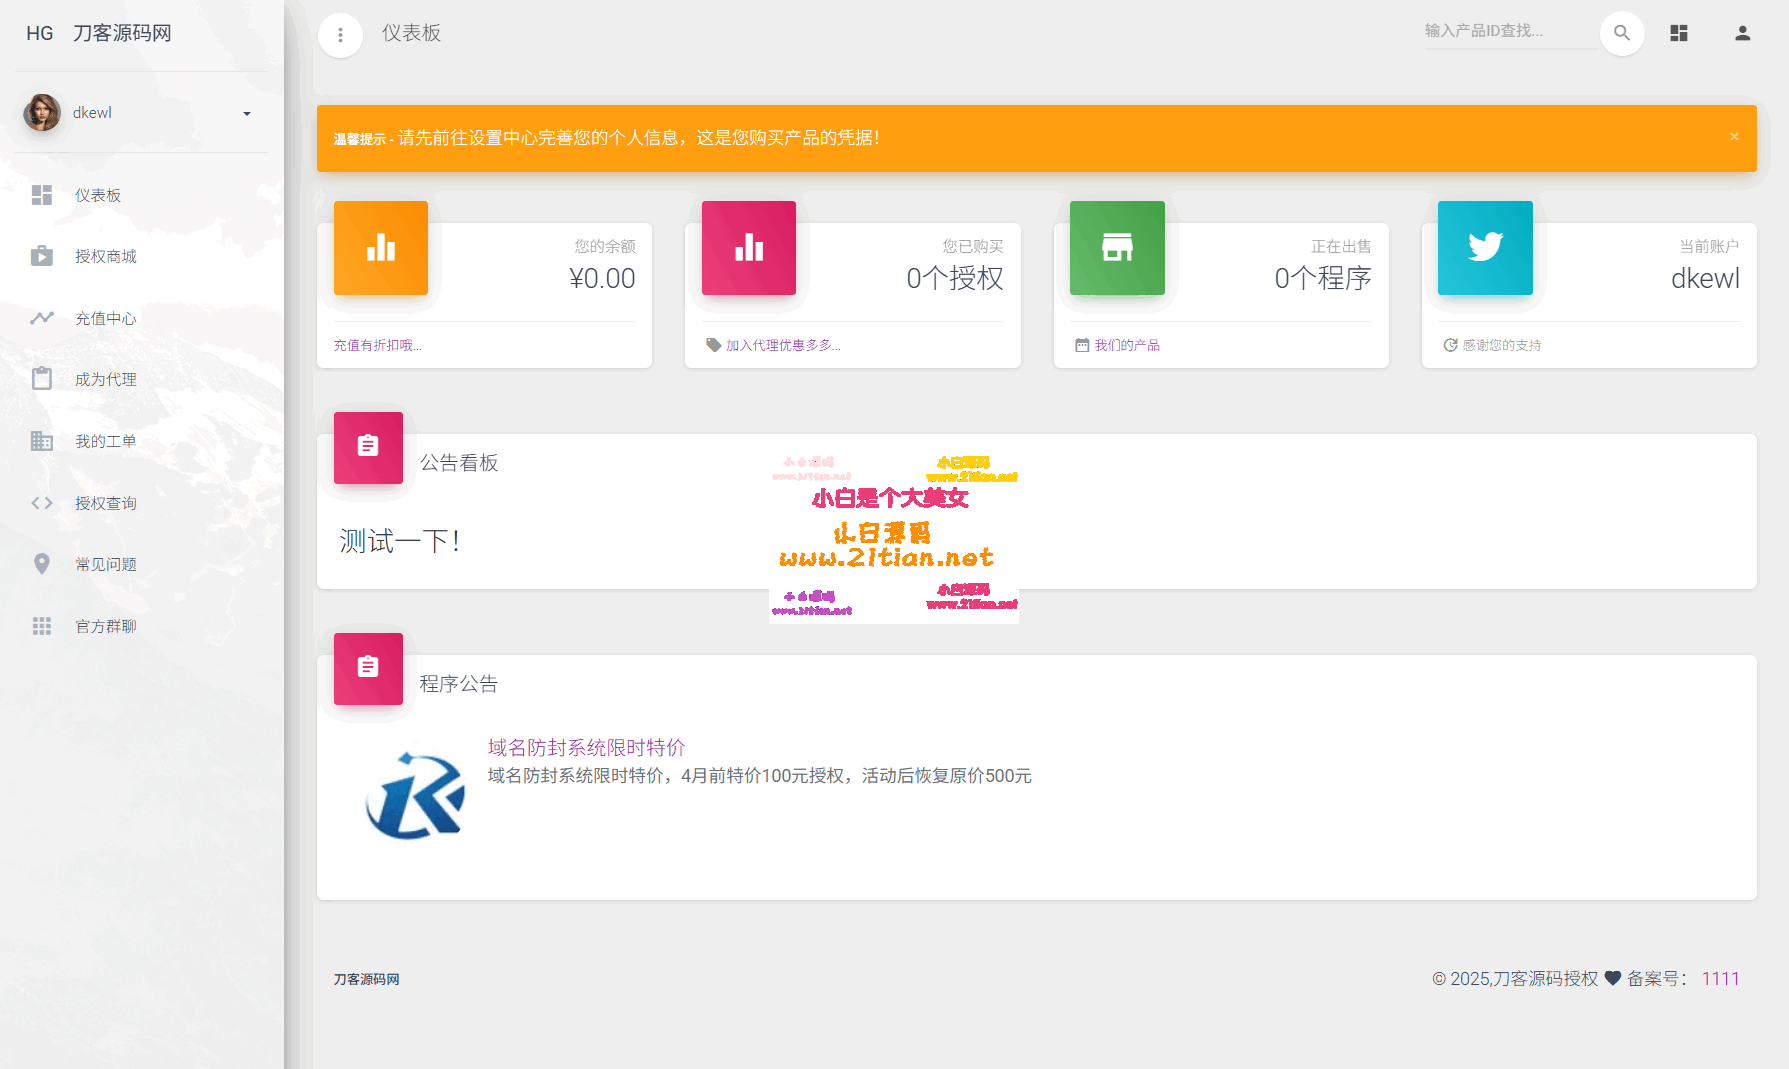Click the 充值中心 chart icon
Image resolution: width=1789 pixels, height=1069 pixels.
coord(42,317)
